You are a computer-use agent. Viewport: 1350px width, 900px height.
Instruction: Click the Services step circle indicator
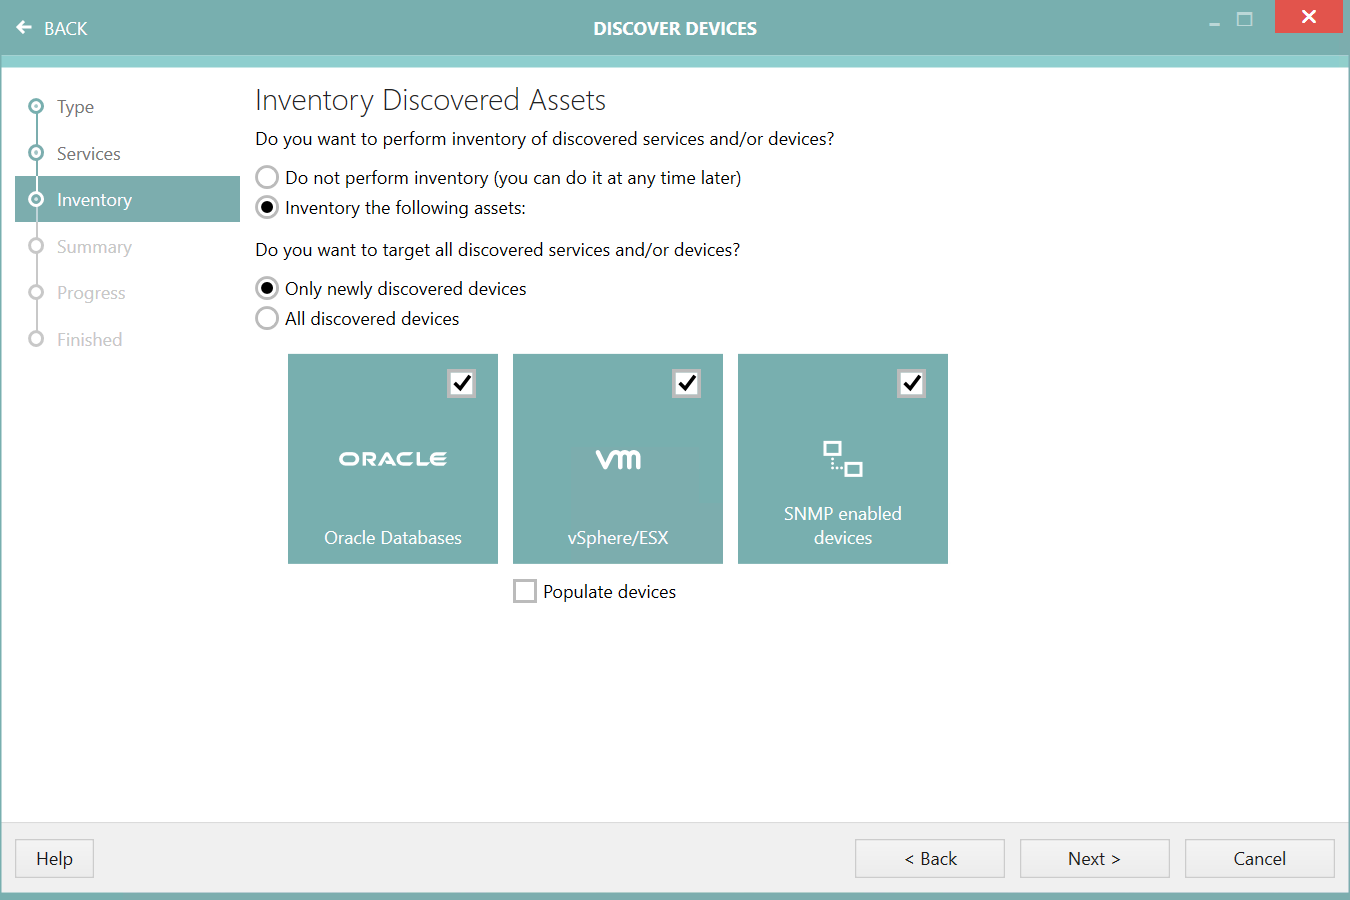(36, 153)
